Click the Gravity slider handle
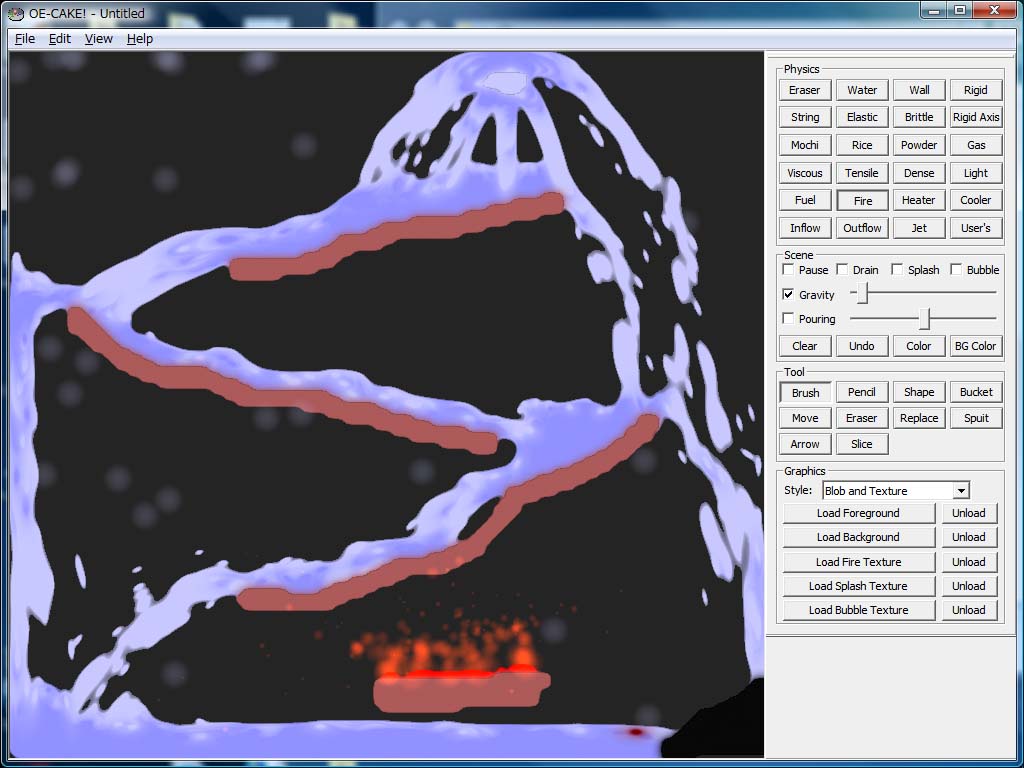 (x=863, y=293)
